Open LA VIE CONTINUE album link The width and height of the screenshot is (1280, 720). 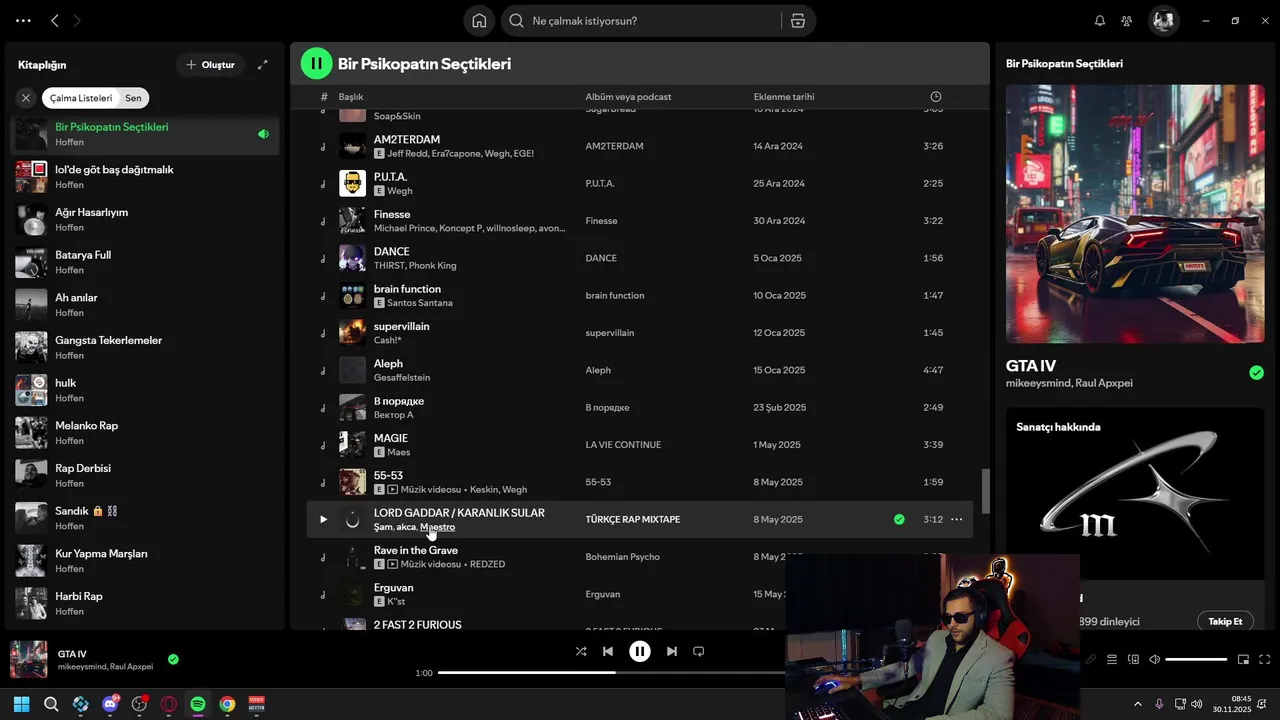[623, 445]
